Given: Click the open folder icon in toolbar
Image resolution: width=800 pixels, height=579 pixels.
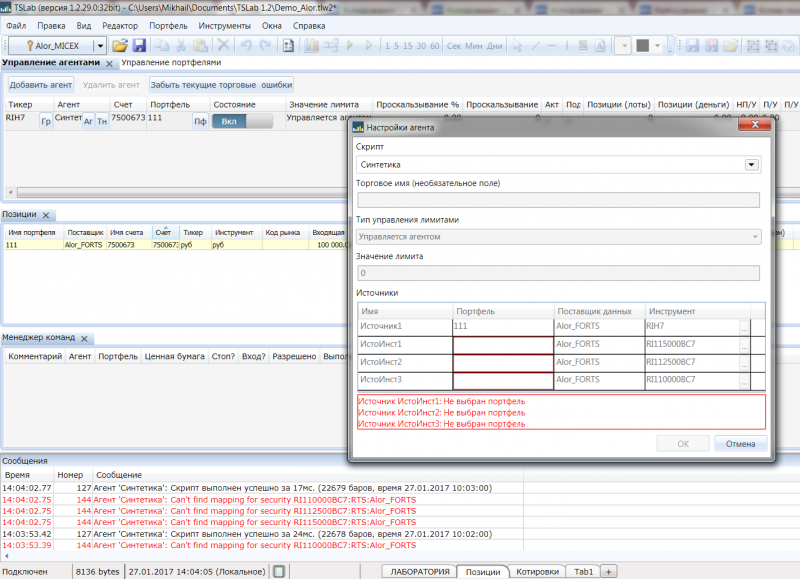Looking at the screenshot, I should 120,46.
